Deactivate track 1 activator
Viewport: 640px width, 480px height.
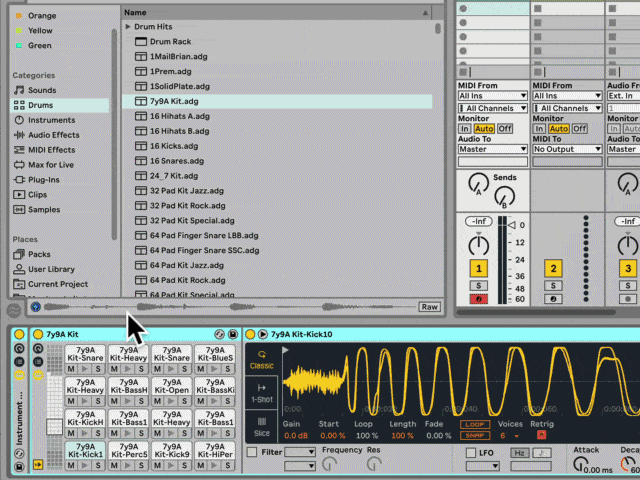[478, 269]
